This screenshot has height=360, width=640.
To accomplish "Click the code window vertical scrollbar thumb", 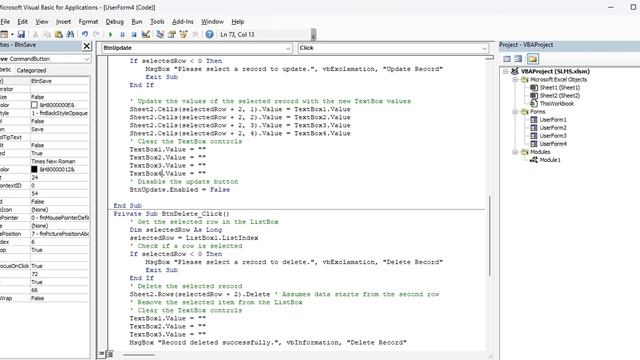I will 489,236.
